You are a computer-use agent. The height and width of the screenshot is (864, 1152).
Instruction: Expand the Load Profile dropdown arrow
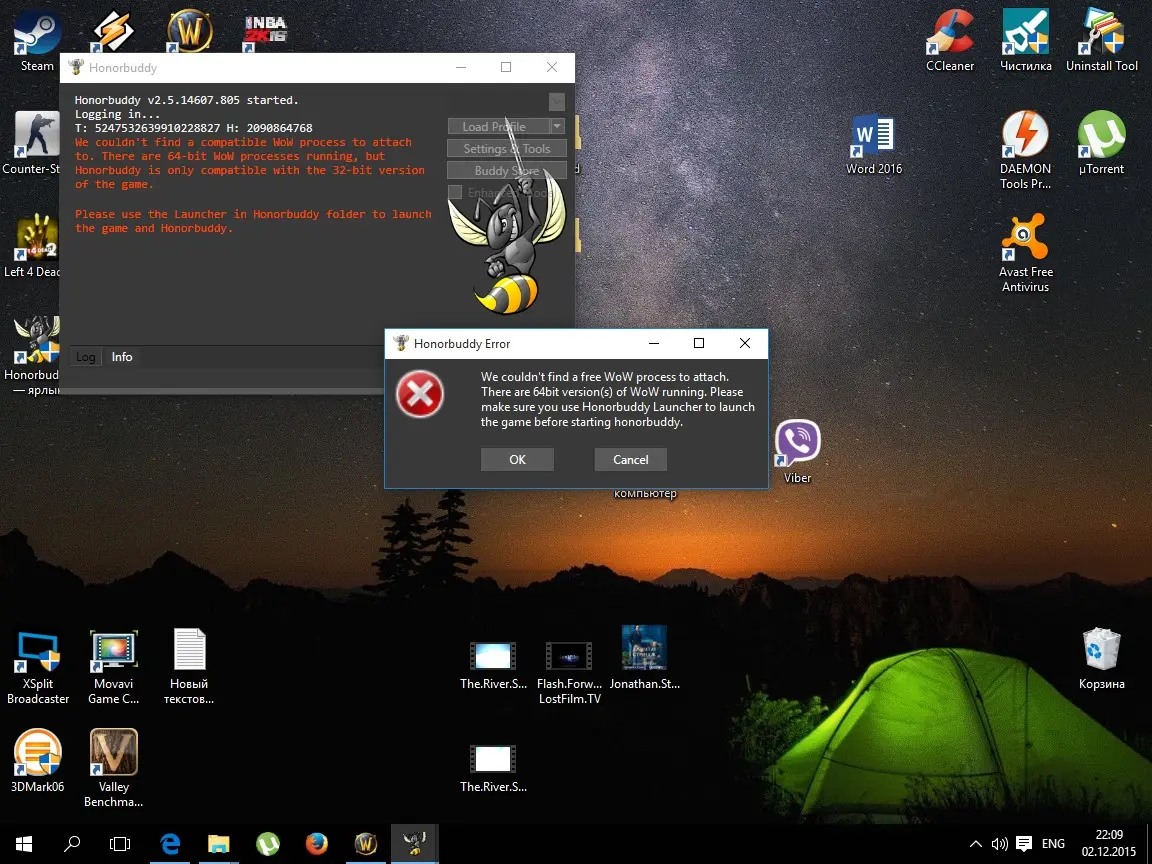558,127
